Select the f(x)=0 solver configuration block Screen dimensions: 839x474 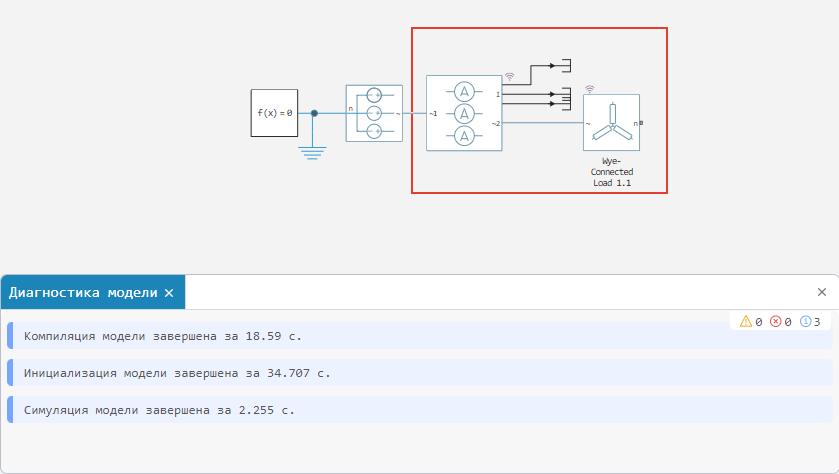pyautogui.click(x=274, y=113)
